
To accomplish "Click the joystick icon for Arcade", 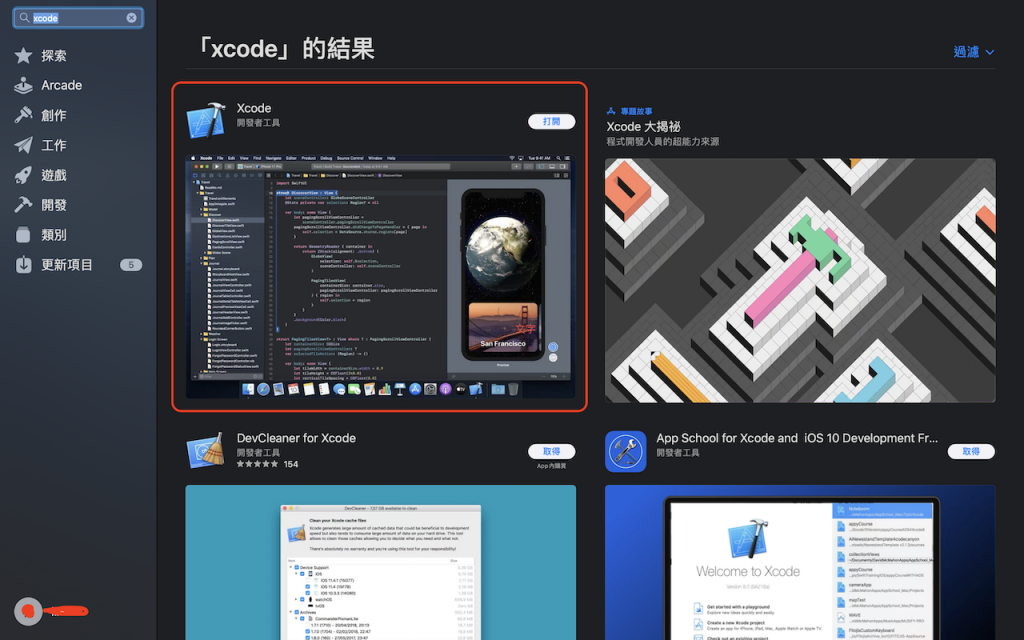I will pos(24,86).
